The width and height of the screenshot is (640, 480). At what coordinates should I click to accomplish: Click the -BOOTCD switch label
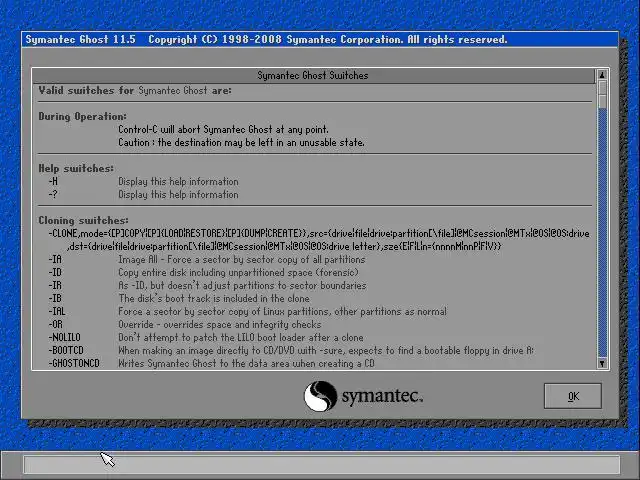tap(66, 351)
